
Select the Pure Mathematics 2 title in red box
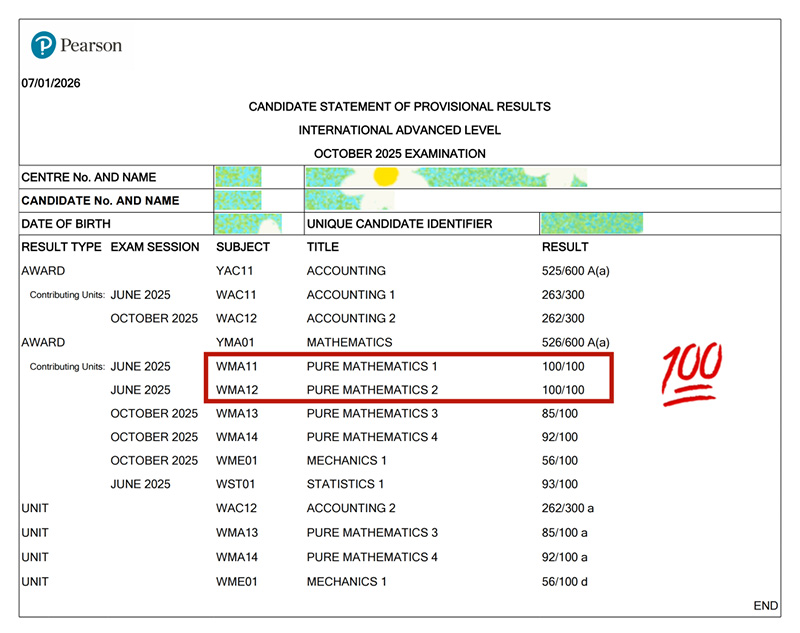pos(372,390)
